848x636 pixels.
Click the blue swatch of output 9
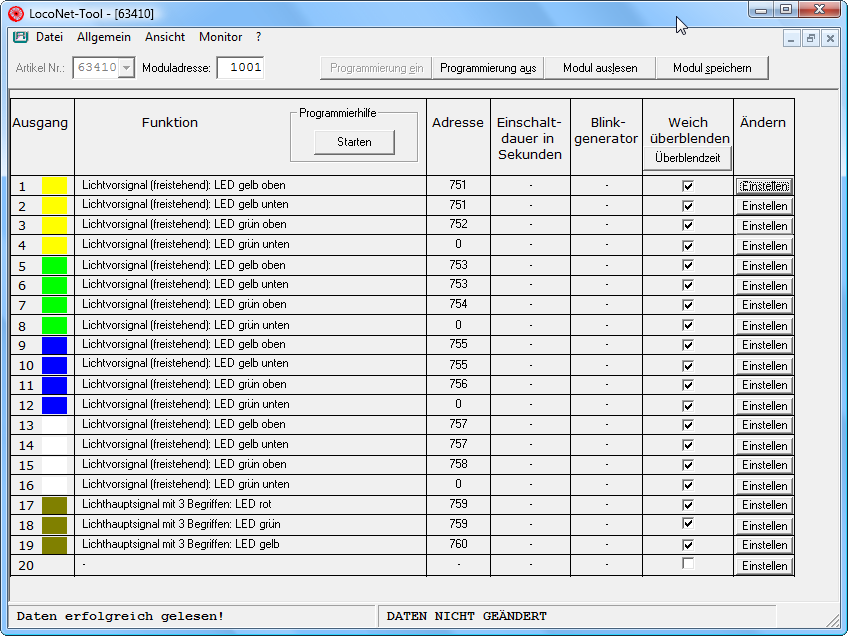point(55,345)
